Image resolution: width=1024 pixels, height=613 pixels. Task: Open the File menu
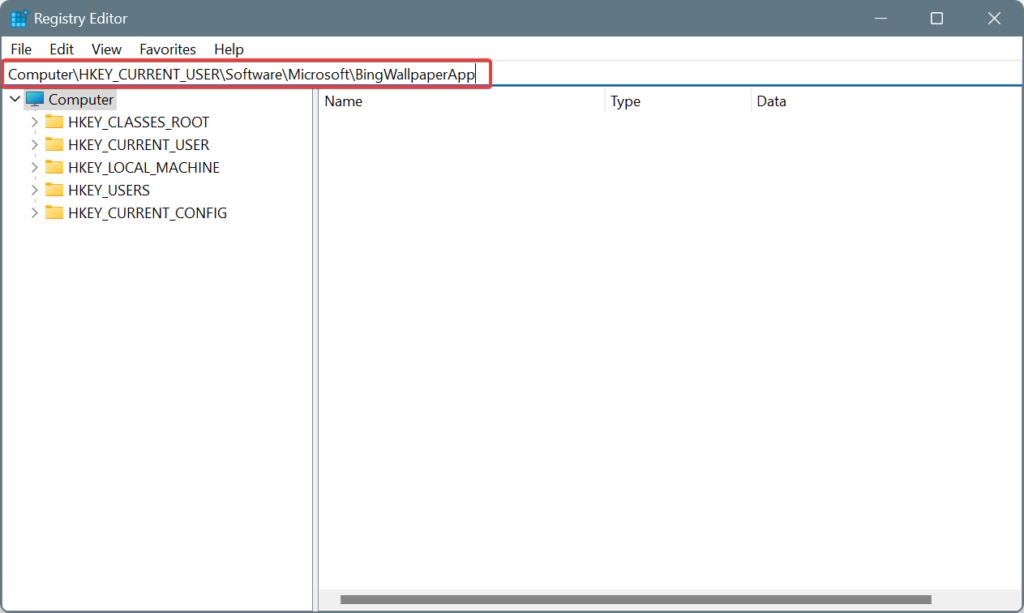21,49
